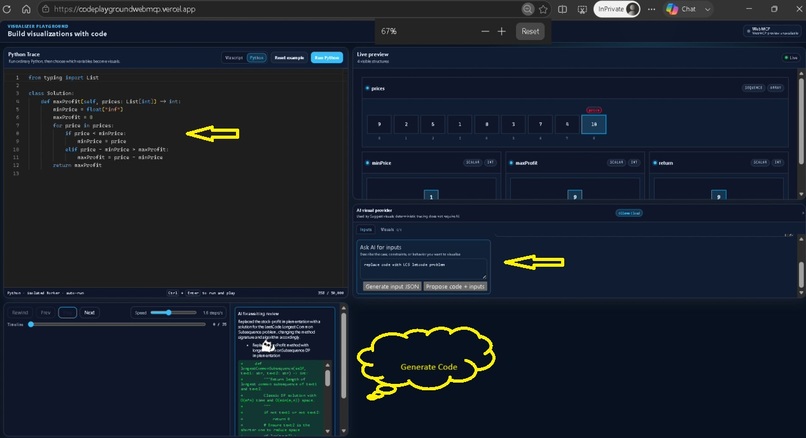Select the first prices cell with value 9
This screenshot has height=438, width=806.
pos(379,124)
